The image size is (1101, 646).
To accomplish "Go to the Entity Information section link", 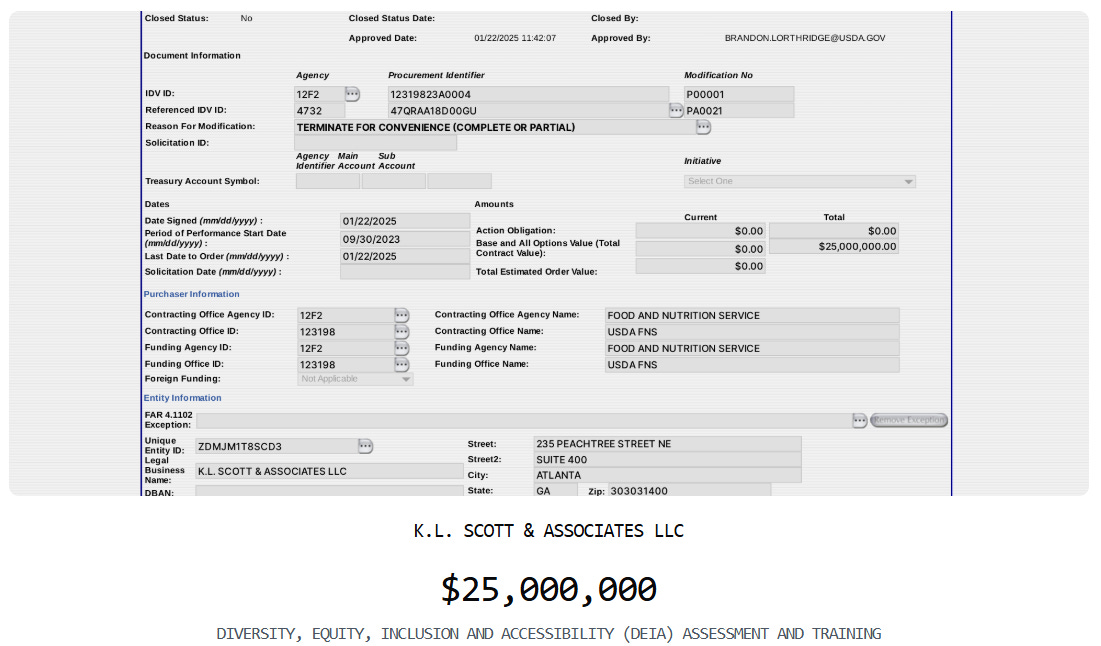I will click(x=181, y=397).
